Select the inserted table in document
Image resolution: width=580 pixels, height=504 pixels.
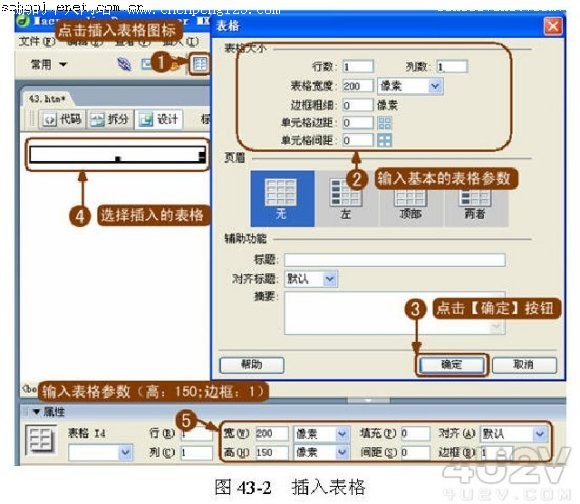(x=117, y=154)
